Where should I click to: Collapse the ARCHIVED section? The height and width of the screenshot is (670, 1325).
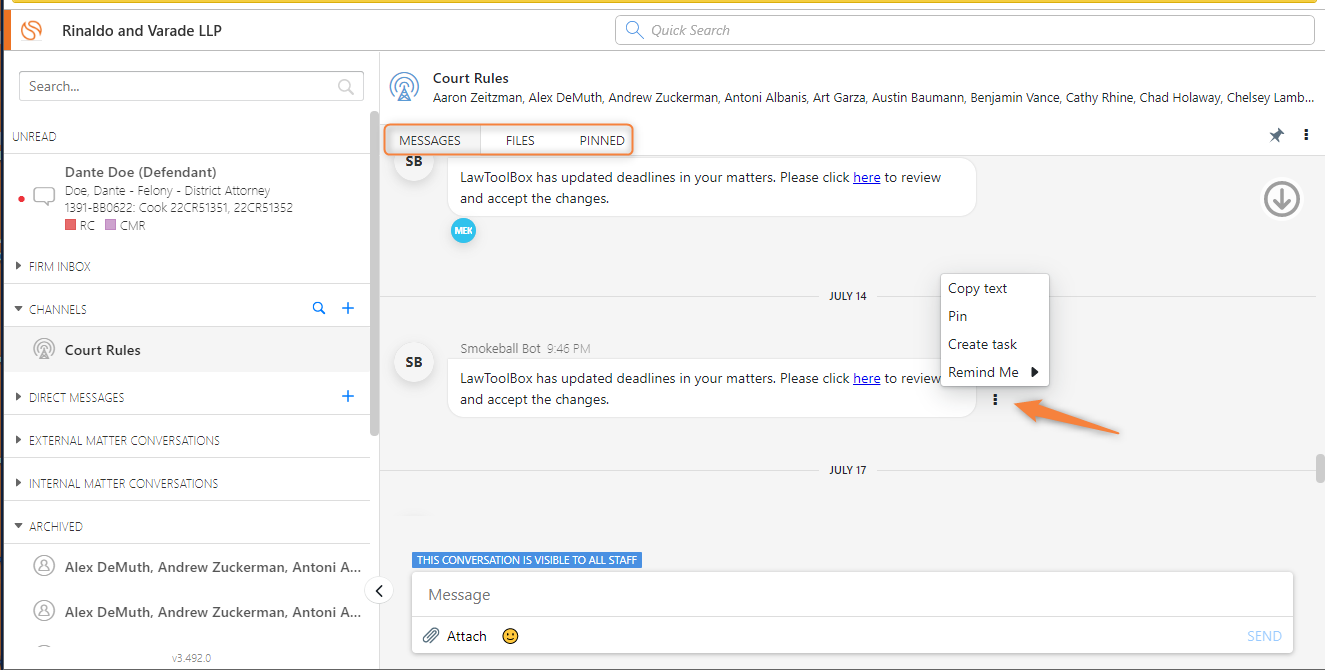click(x=19, y=527)
